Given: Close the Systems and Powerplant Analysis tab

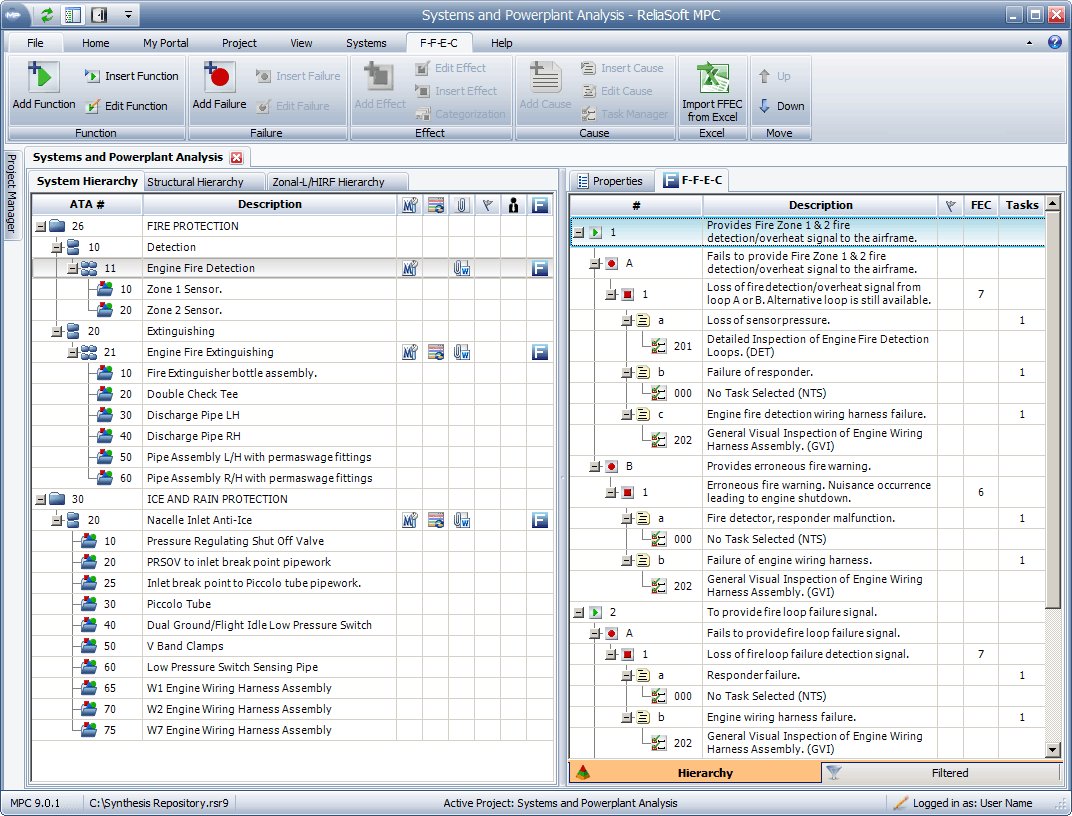Looking at the screenshot, I should coord(237,158).
